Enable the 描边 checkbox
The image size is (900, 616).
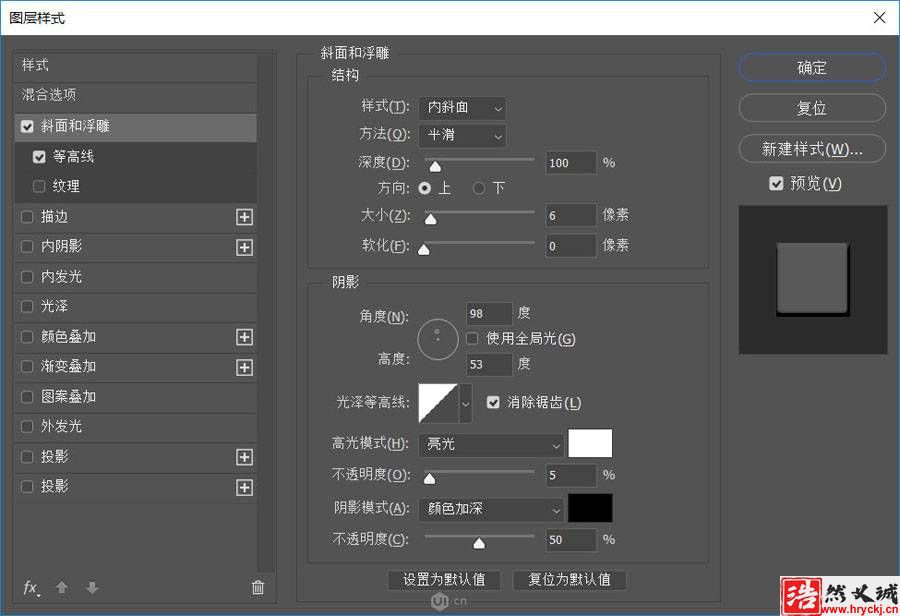click(x=27, y=217)
